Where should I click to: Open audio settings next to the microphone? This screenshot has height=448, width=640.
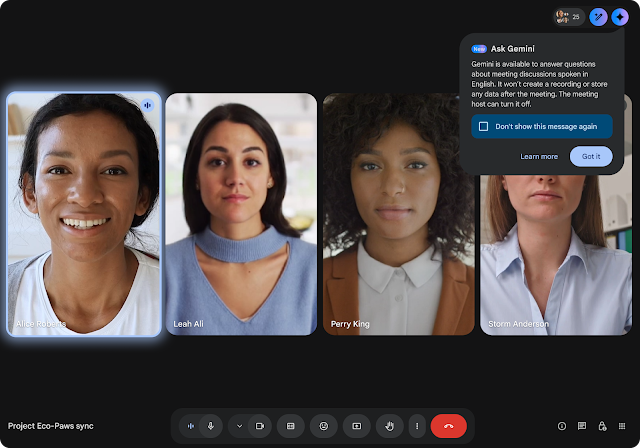coord(190,426)
